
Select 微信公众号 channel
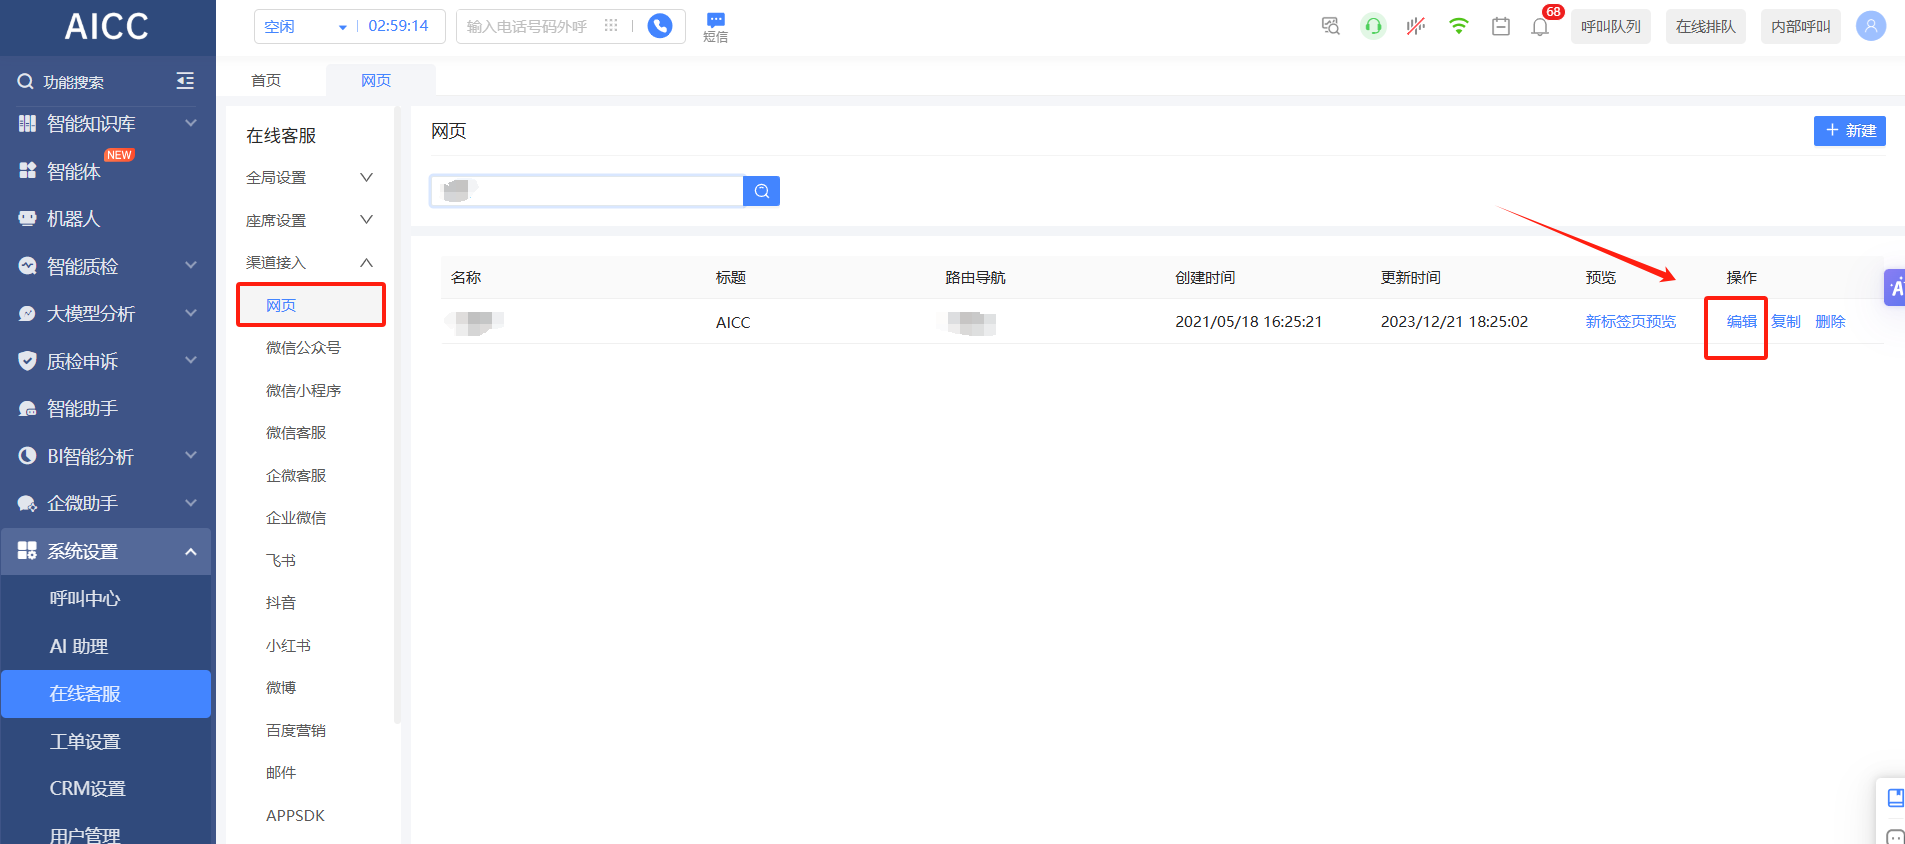click(303, 347)
